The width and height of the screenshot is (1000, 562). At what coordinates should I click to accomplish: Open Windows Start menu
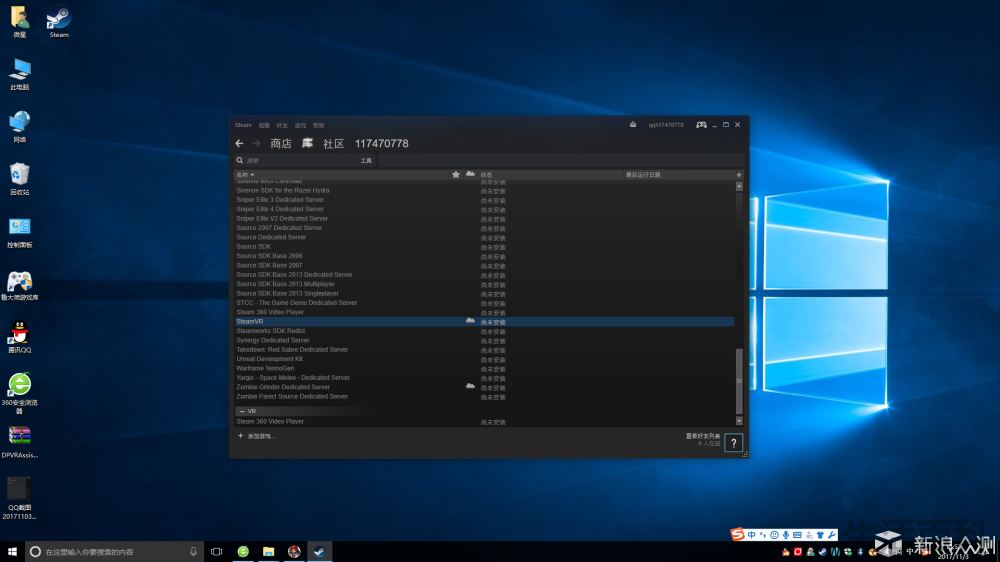(x=12, y=551)
